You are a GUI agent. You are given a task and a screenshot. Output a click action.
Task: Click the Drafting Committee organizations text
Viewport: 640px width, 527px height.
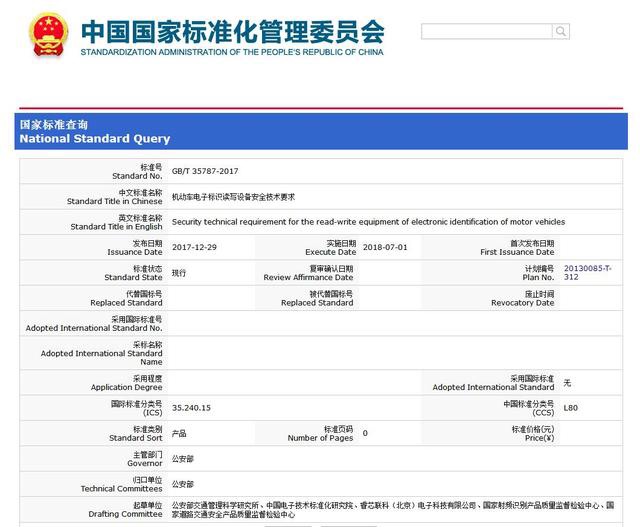tap(393, 510)
